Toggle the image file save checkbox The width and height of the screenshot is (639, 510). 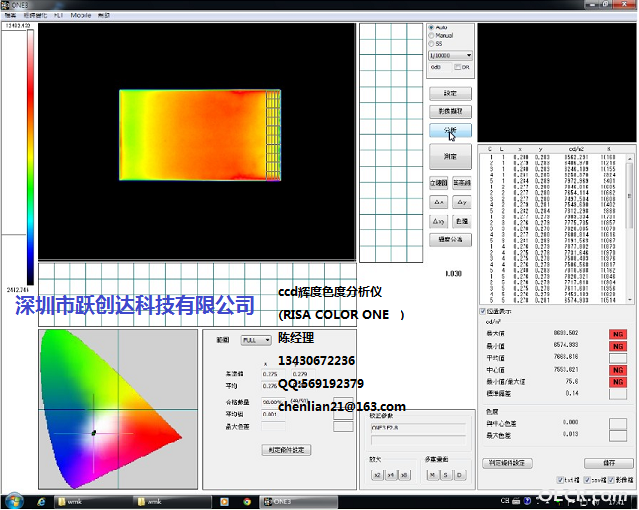point(611,480)
